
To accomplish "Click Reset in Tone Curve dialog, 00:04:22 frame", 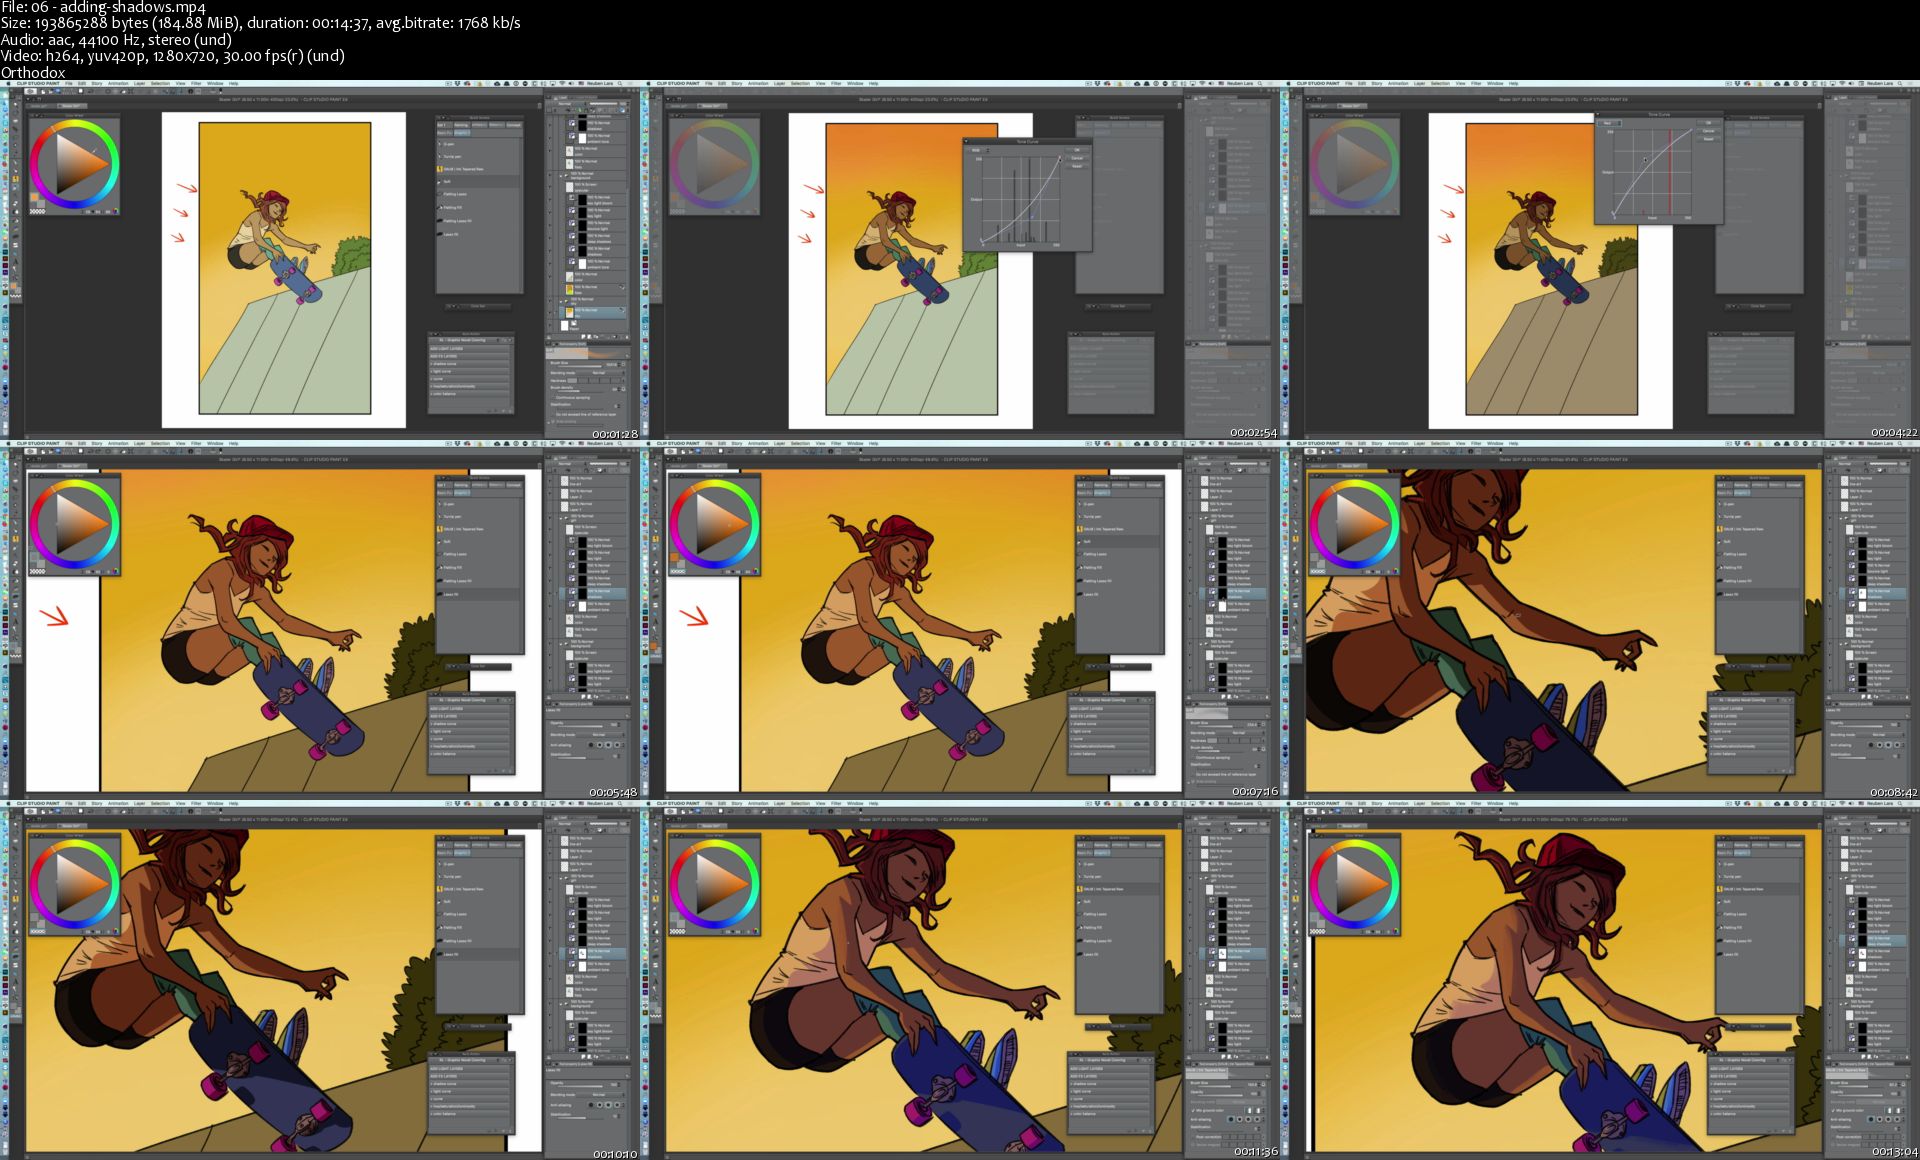I will coord(1708,139).
